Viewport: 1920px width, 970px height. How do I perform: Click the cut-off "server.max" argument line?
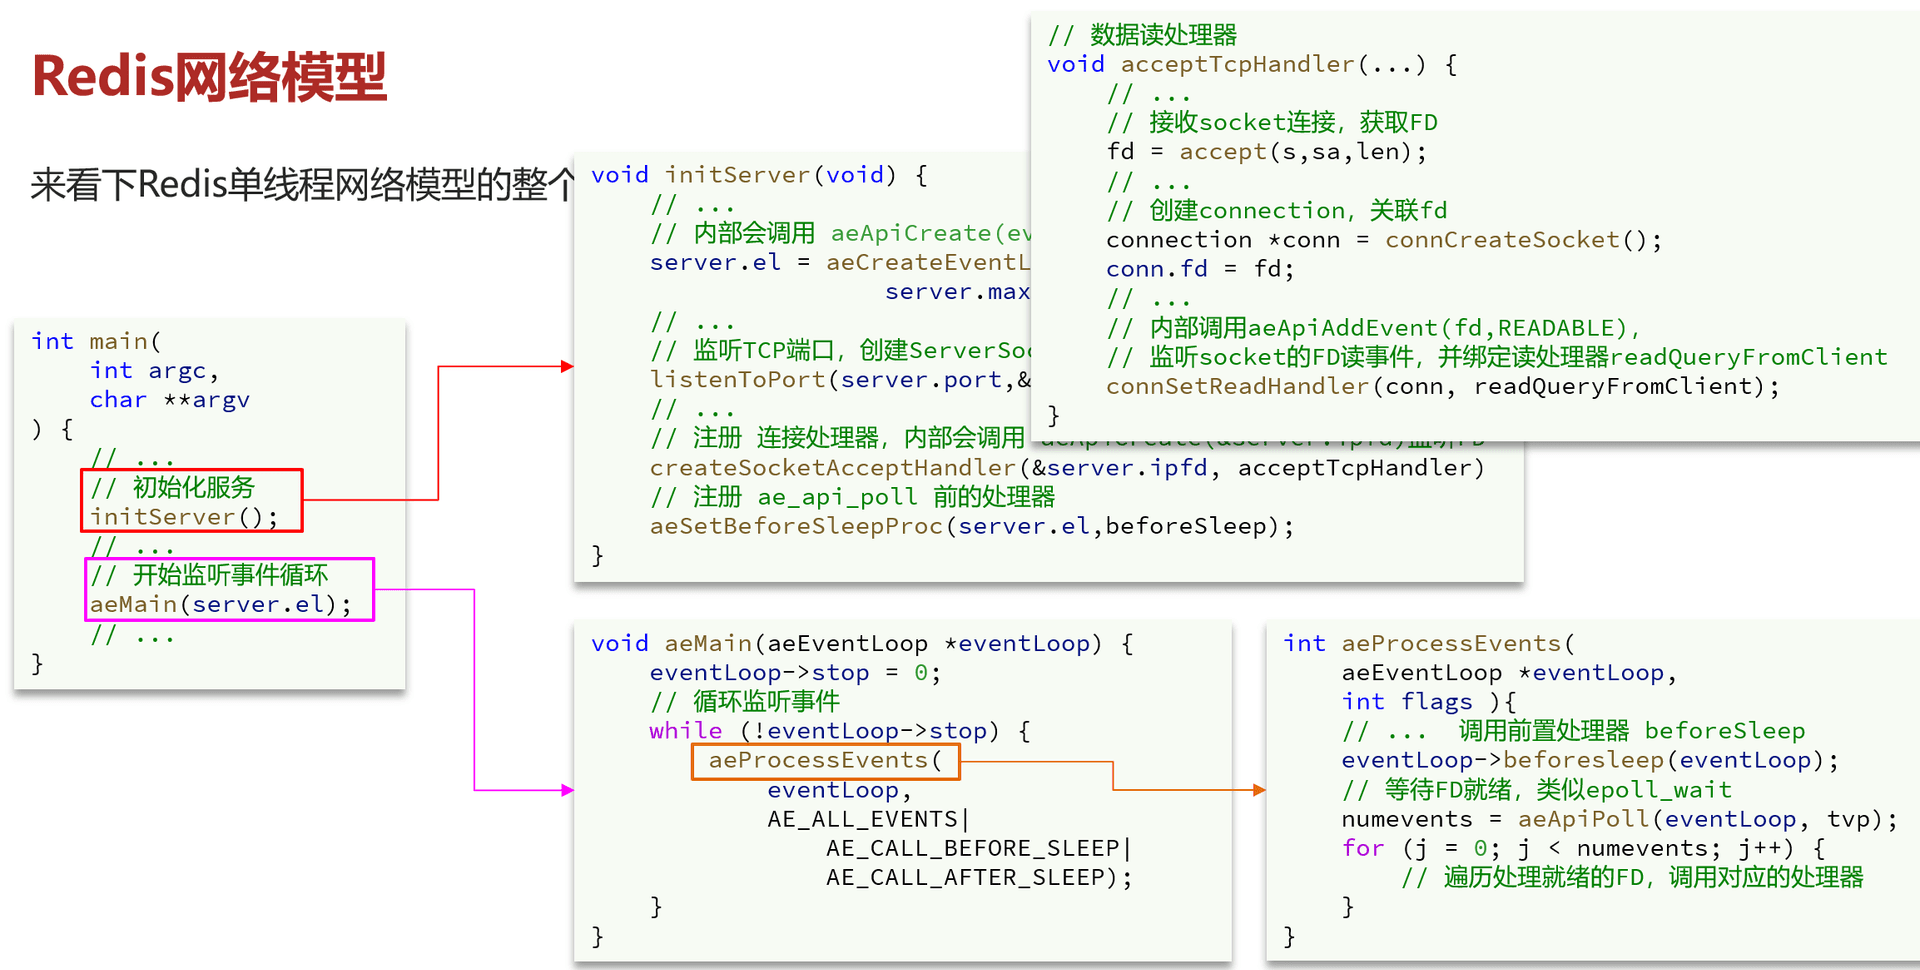coord(957,292)
